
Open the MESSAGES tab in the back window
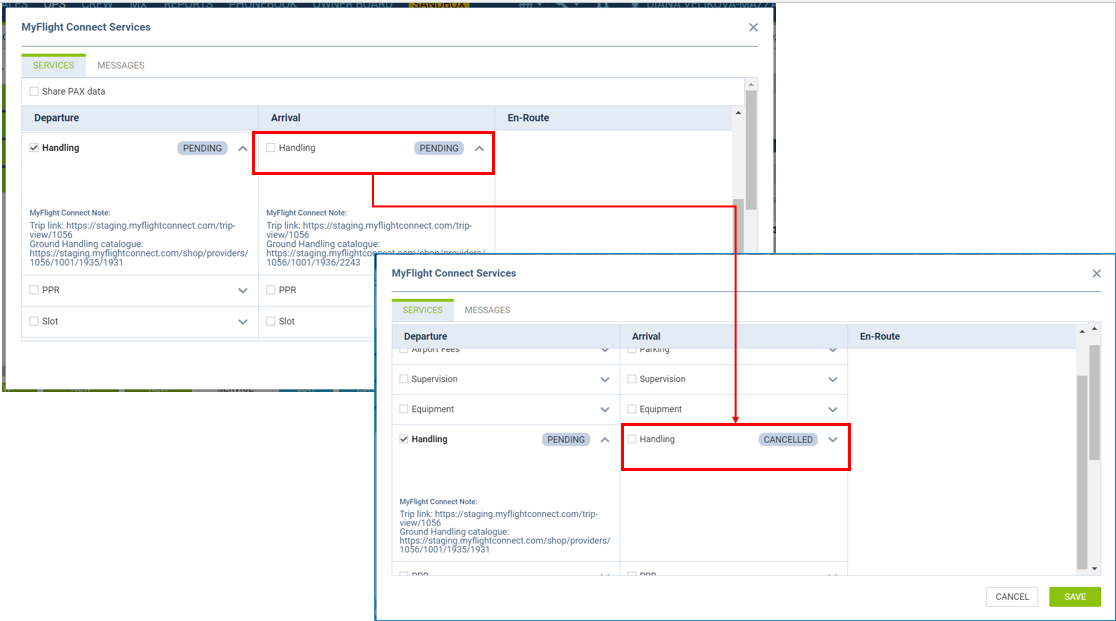pyautogui.click(x=121, y=65)
